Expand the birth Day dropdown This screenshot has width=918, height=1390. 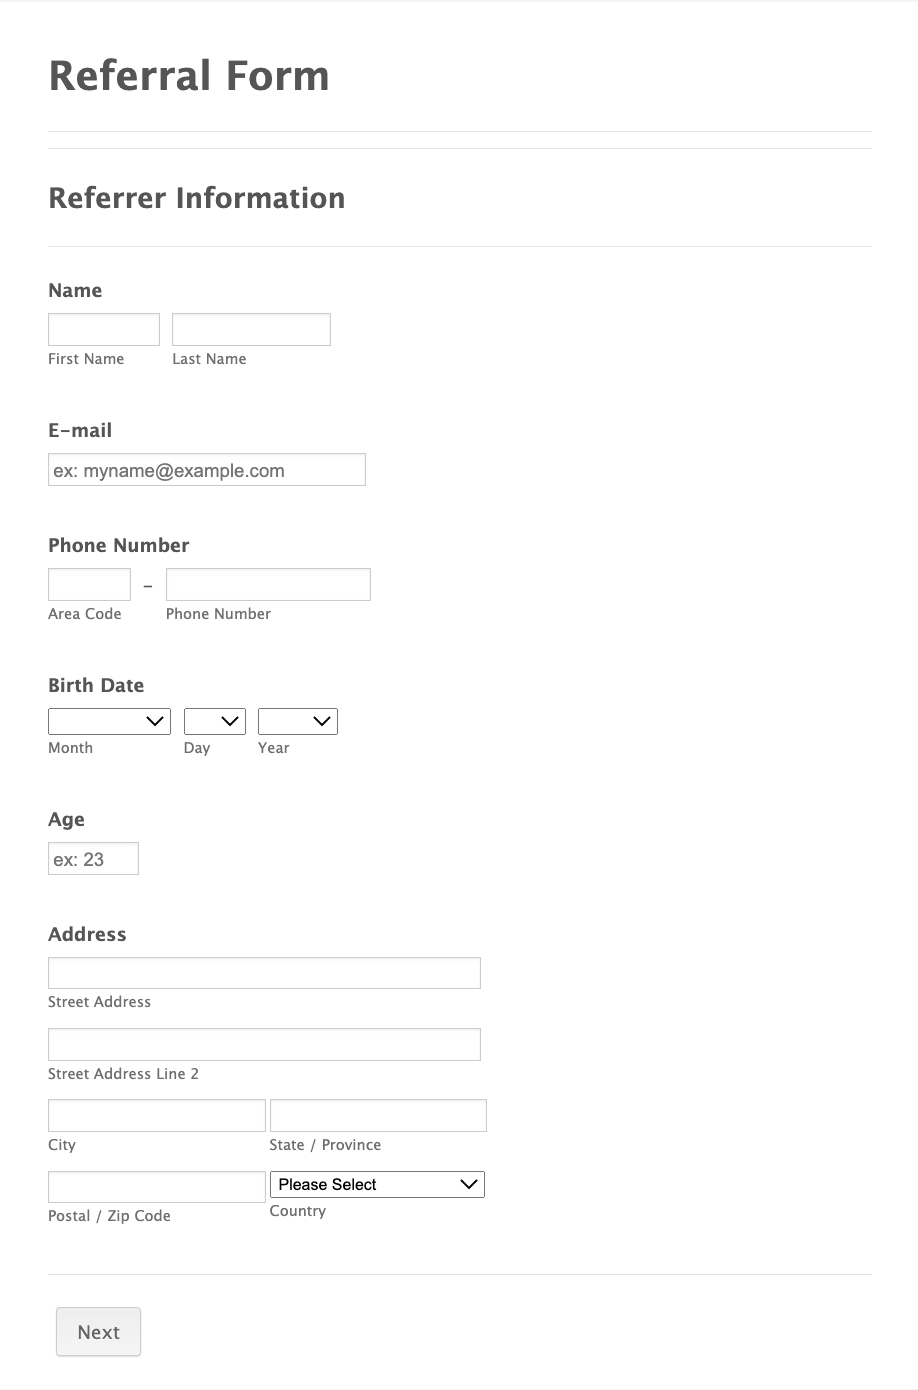(215, 721)
